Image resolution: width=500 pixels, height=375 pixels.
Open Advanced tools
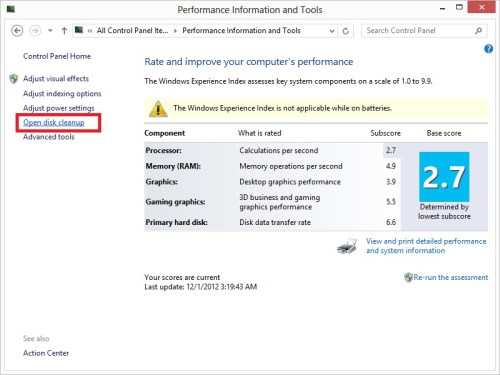[x=49, y=137]
